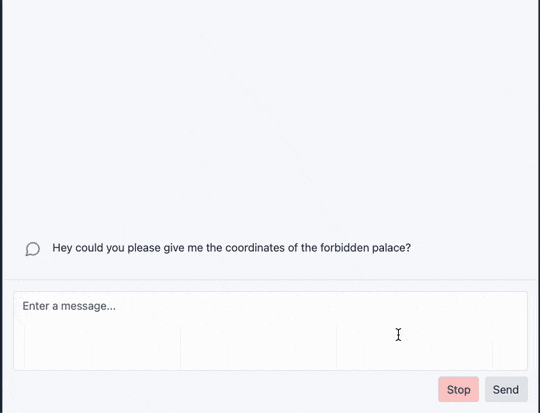Focus the 'Enter a message...' input field
540x413 pixels.
point(270,331)
